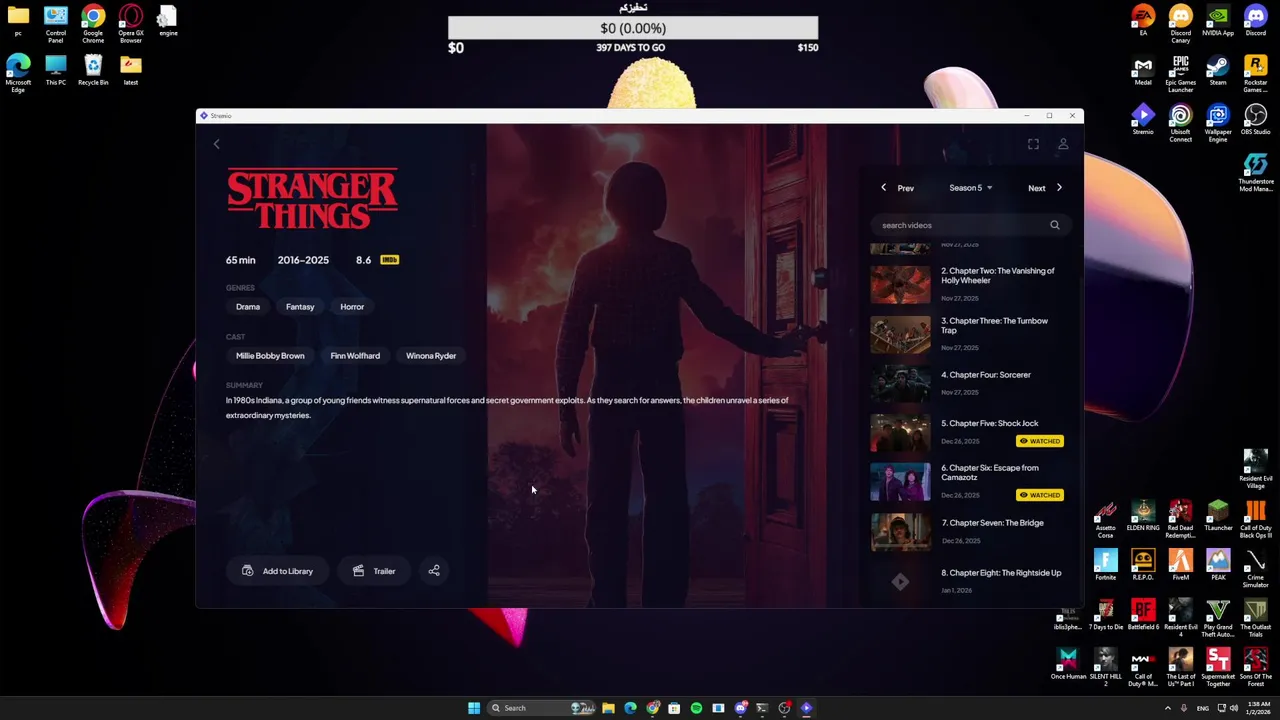The image size is (1280, 720).
Task: Open Ubisoft Connect desktop shortcut
Action: [x=1180, y=123]
